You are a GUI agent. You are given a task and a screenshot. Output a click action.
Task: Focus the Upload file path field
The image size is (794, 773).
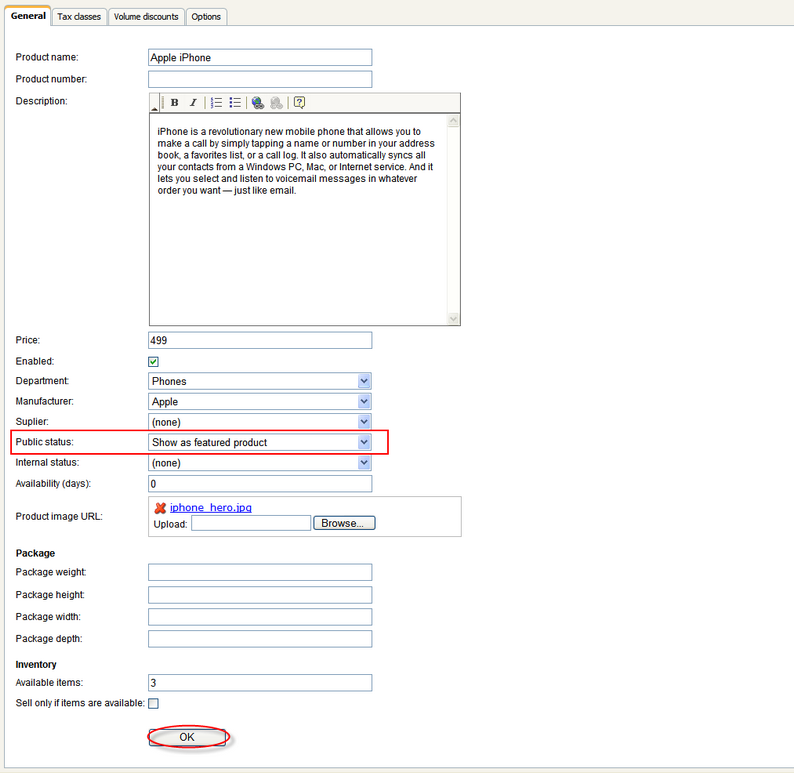[251, 523]
